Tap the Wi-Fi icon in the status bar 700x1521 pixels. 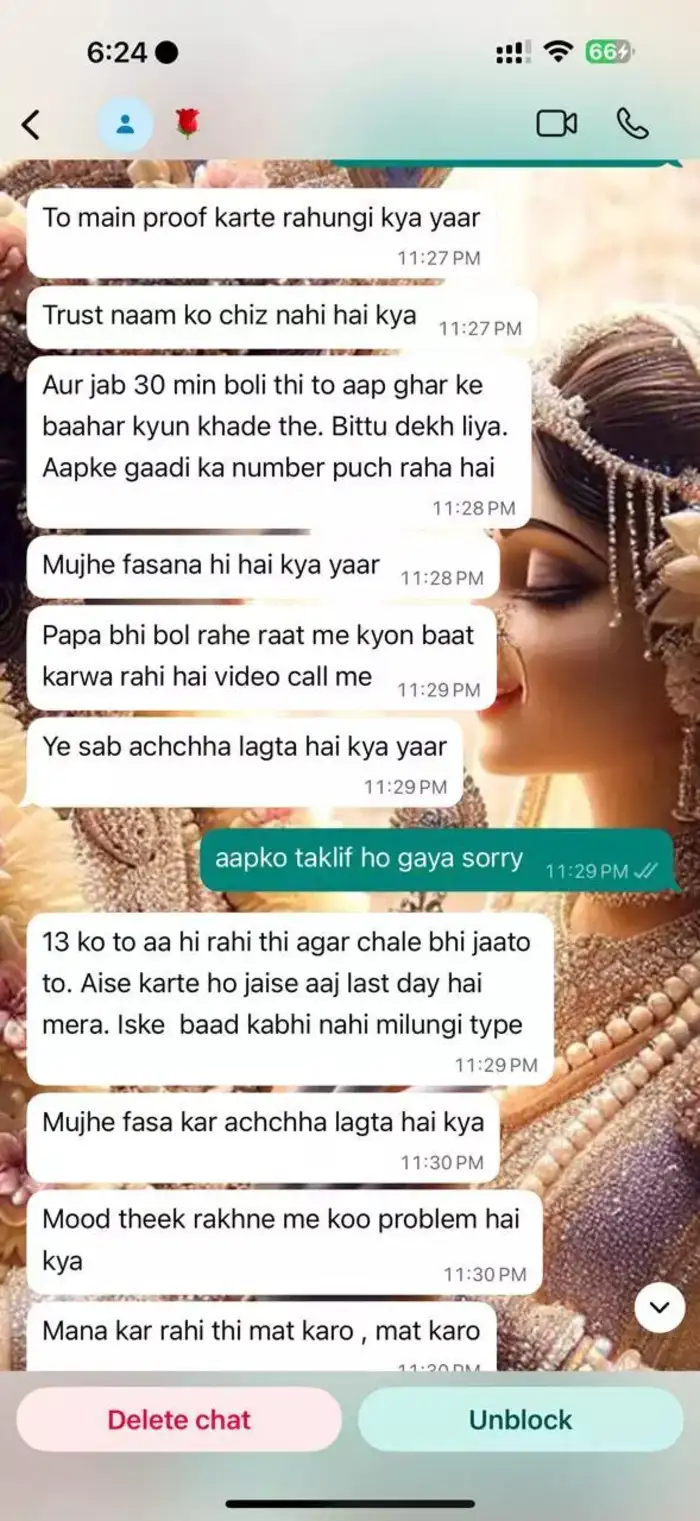click(x=557, y=52)
